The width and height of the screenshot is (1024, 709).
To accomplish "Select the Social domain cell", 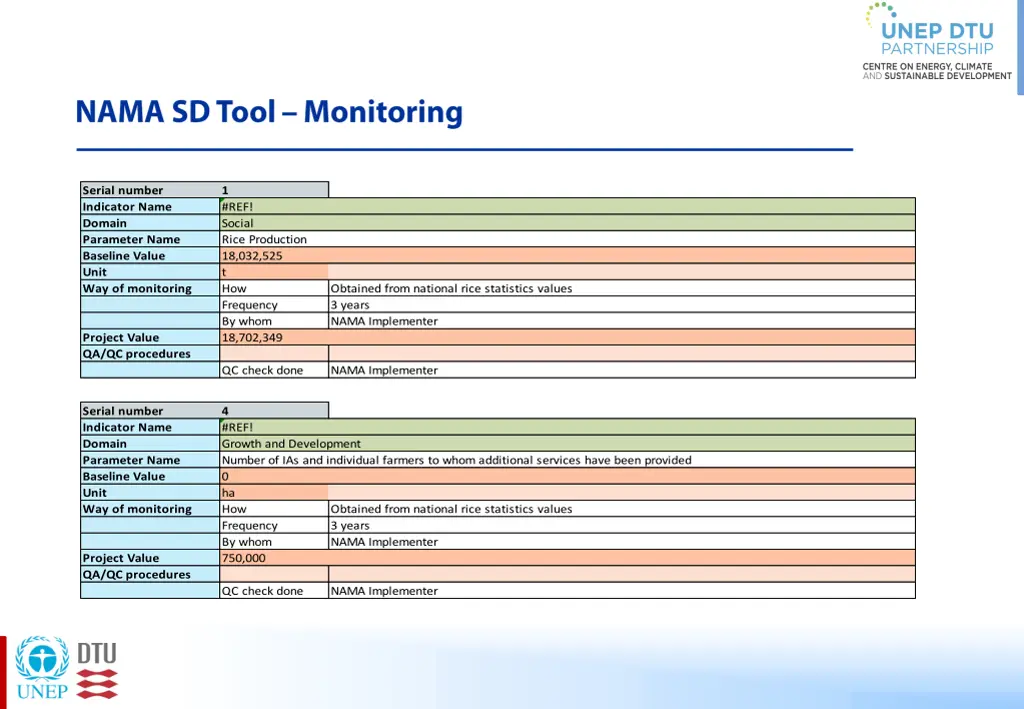I will click(568, 223).
